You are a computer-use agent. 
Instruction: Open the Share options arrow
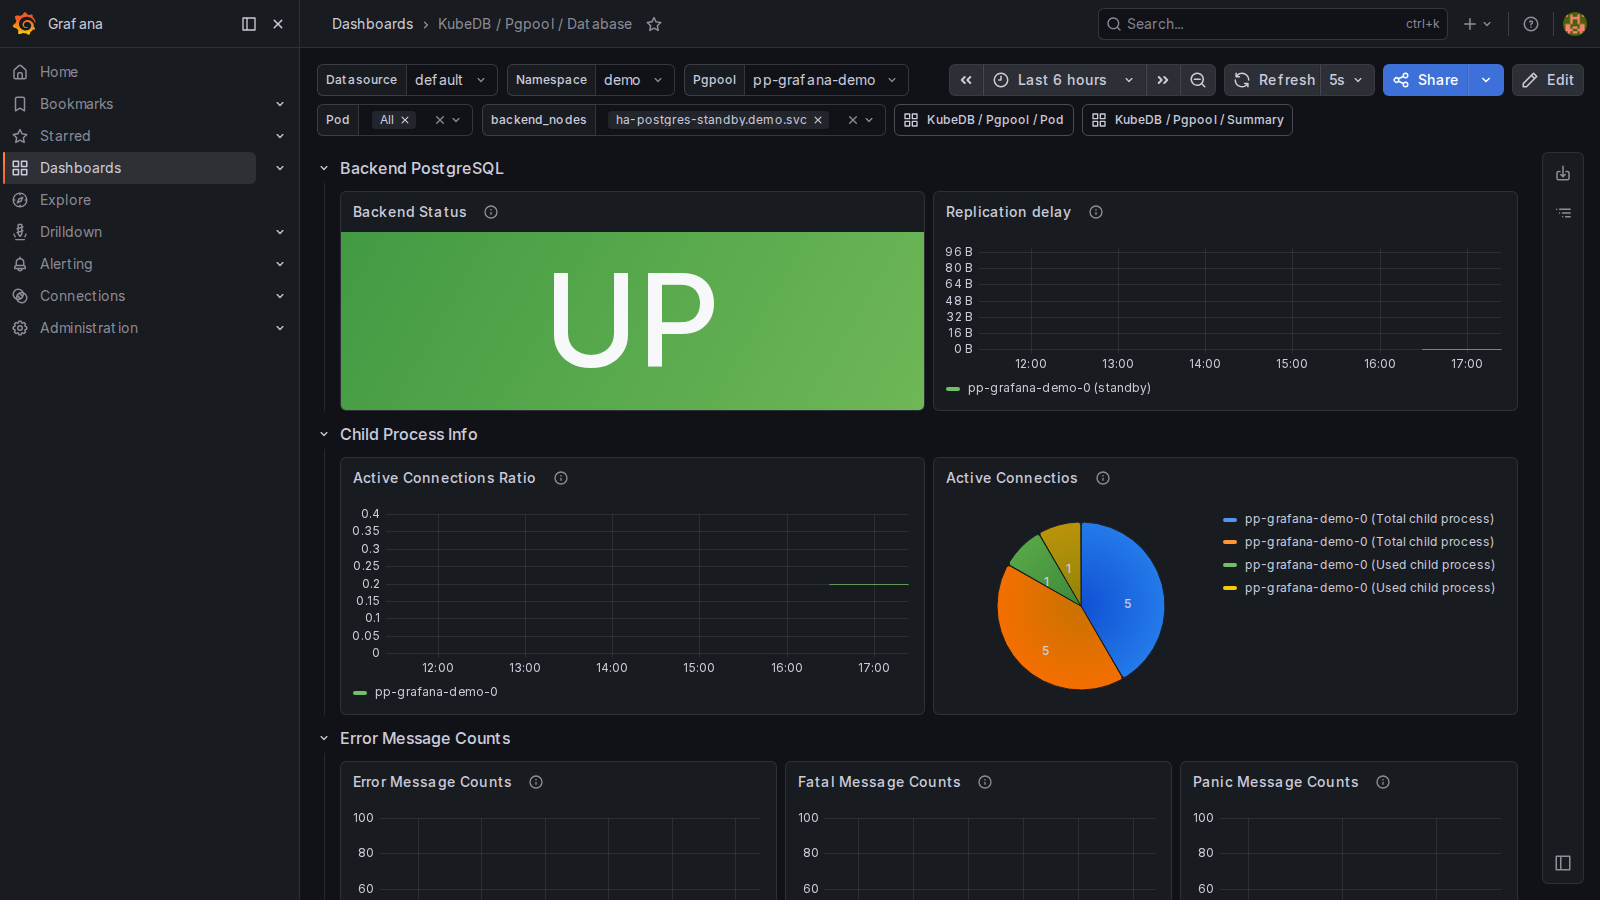[x=1486, y=80]
